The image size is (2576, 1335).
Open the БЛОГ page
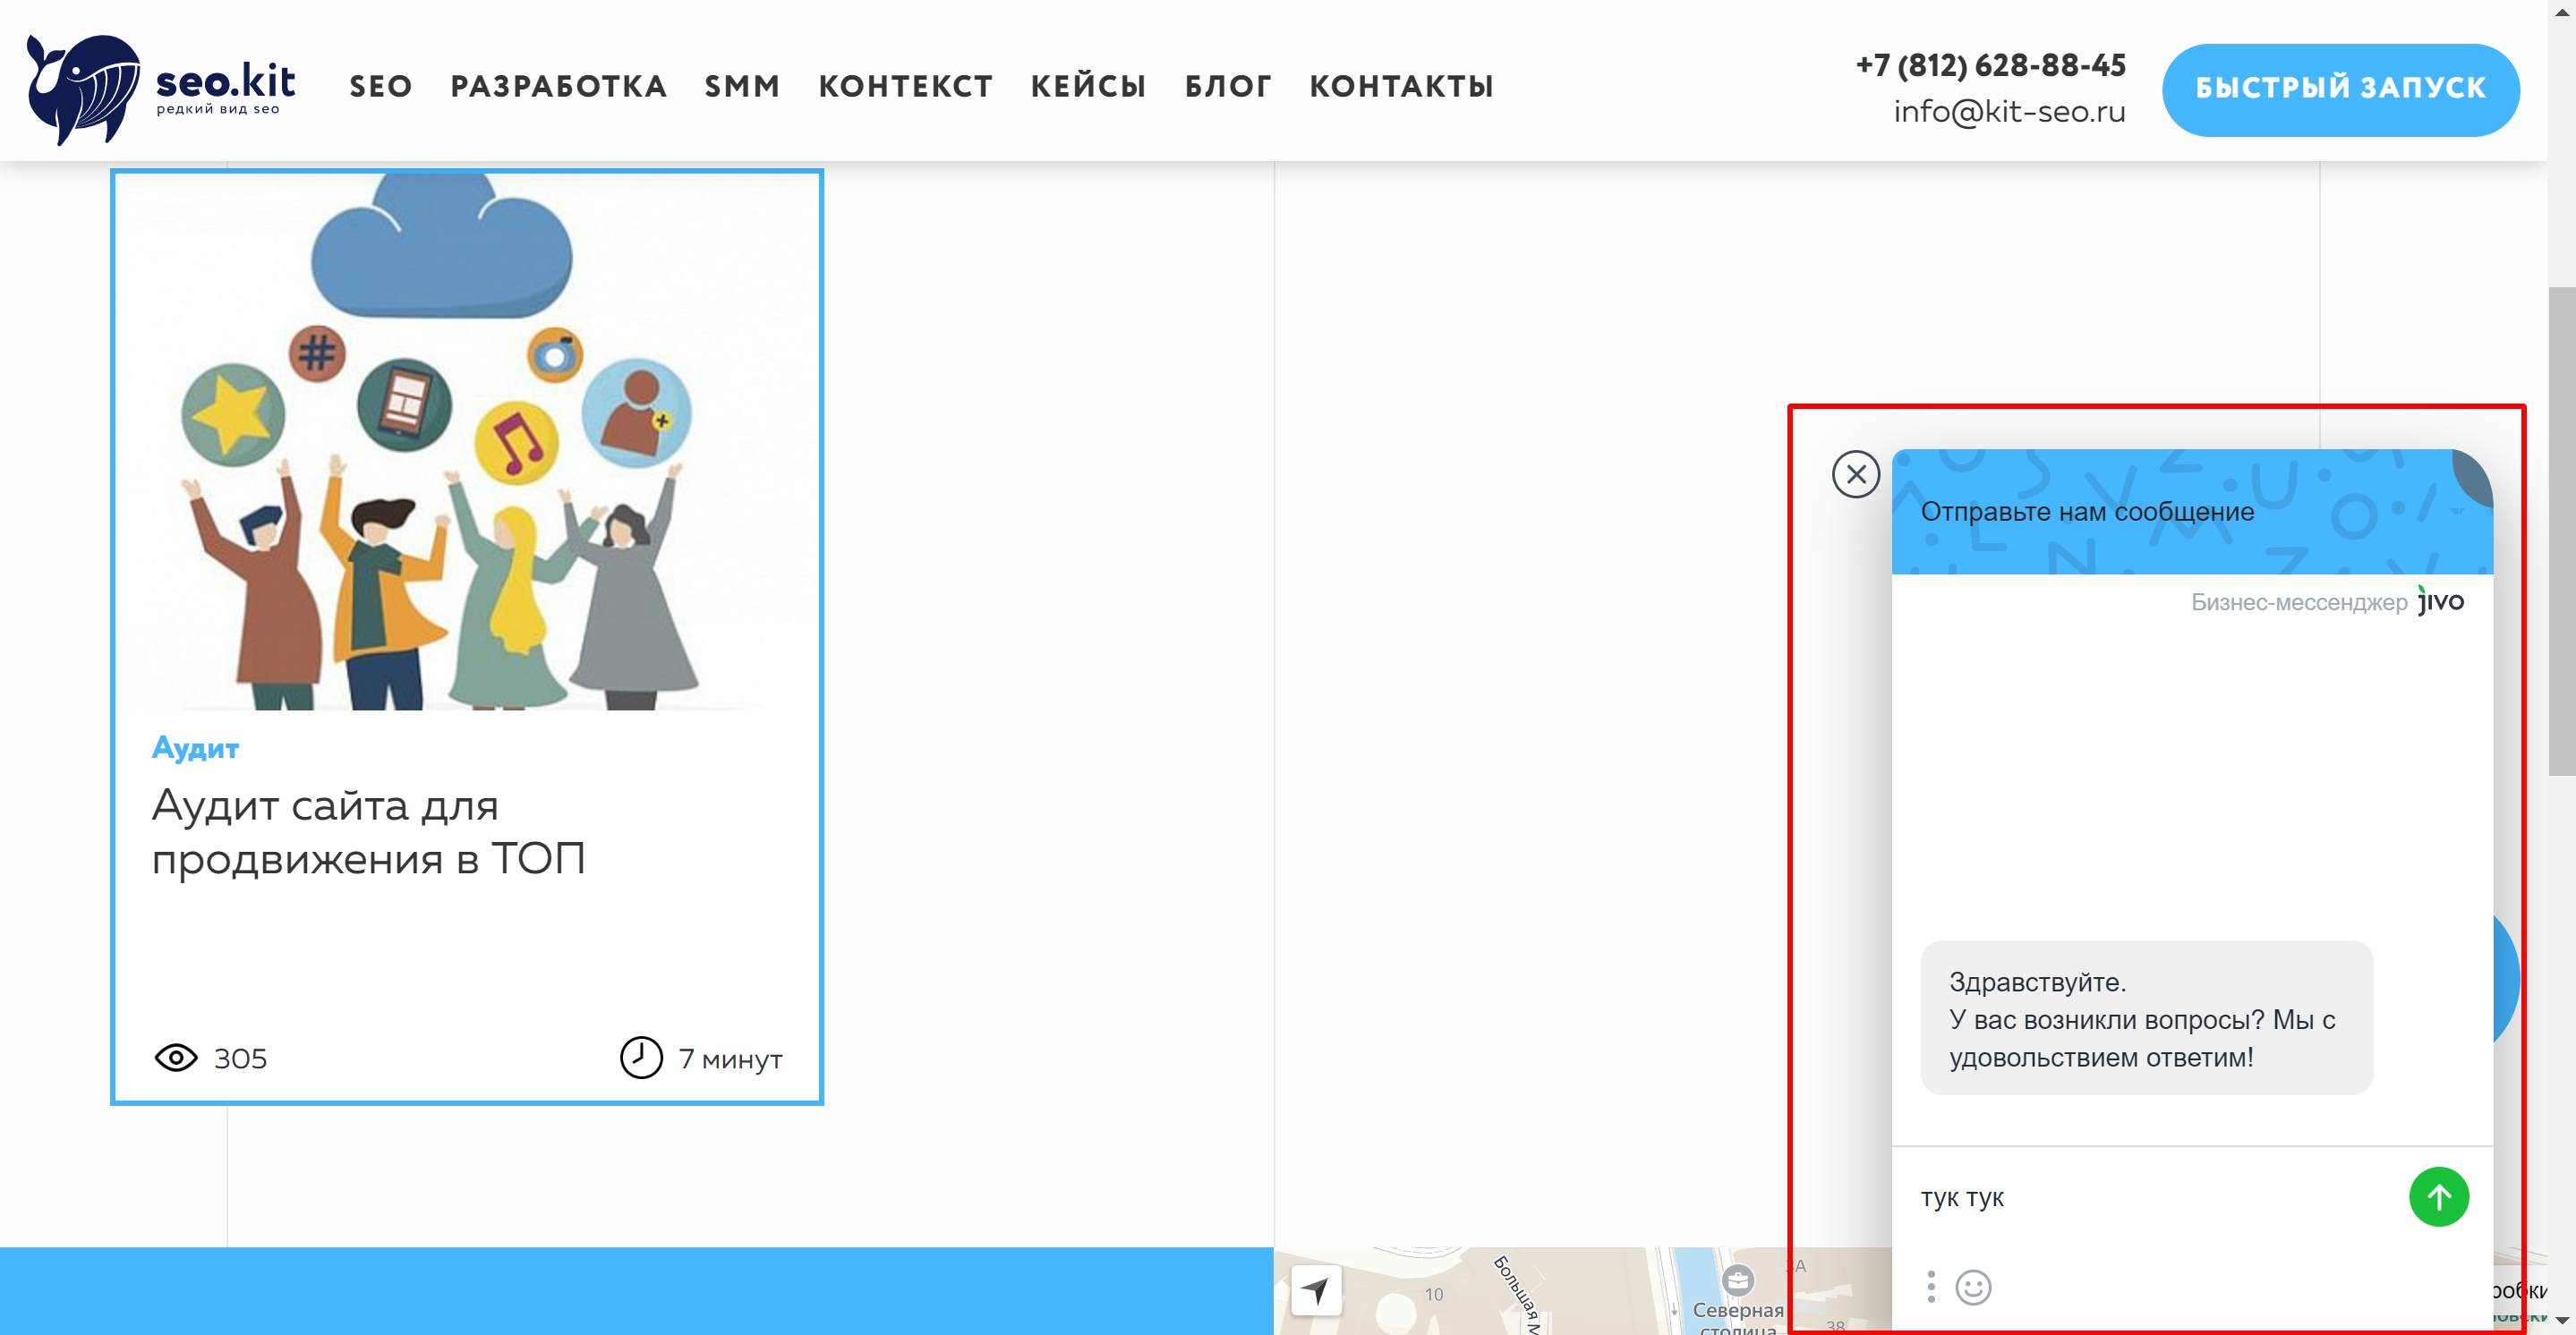coord(1229,87)
